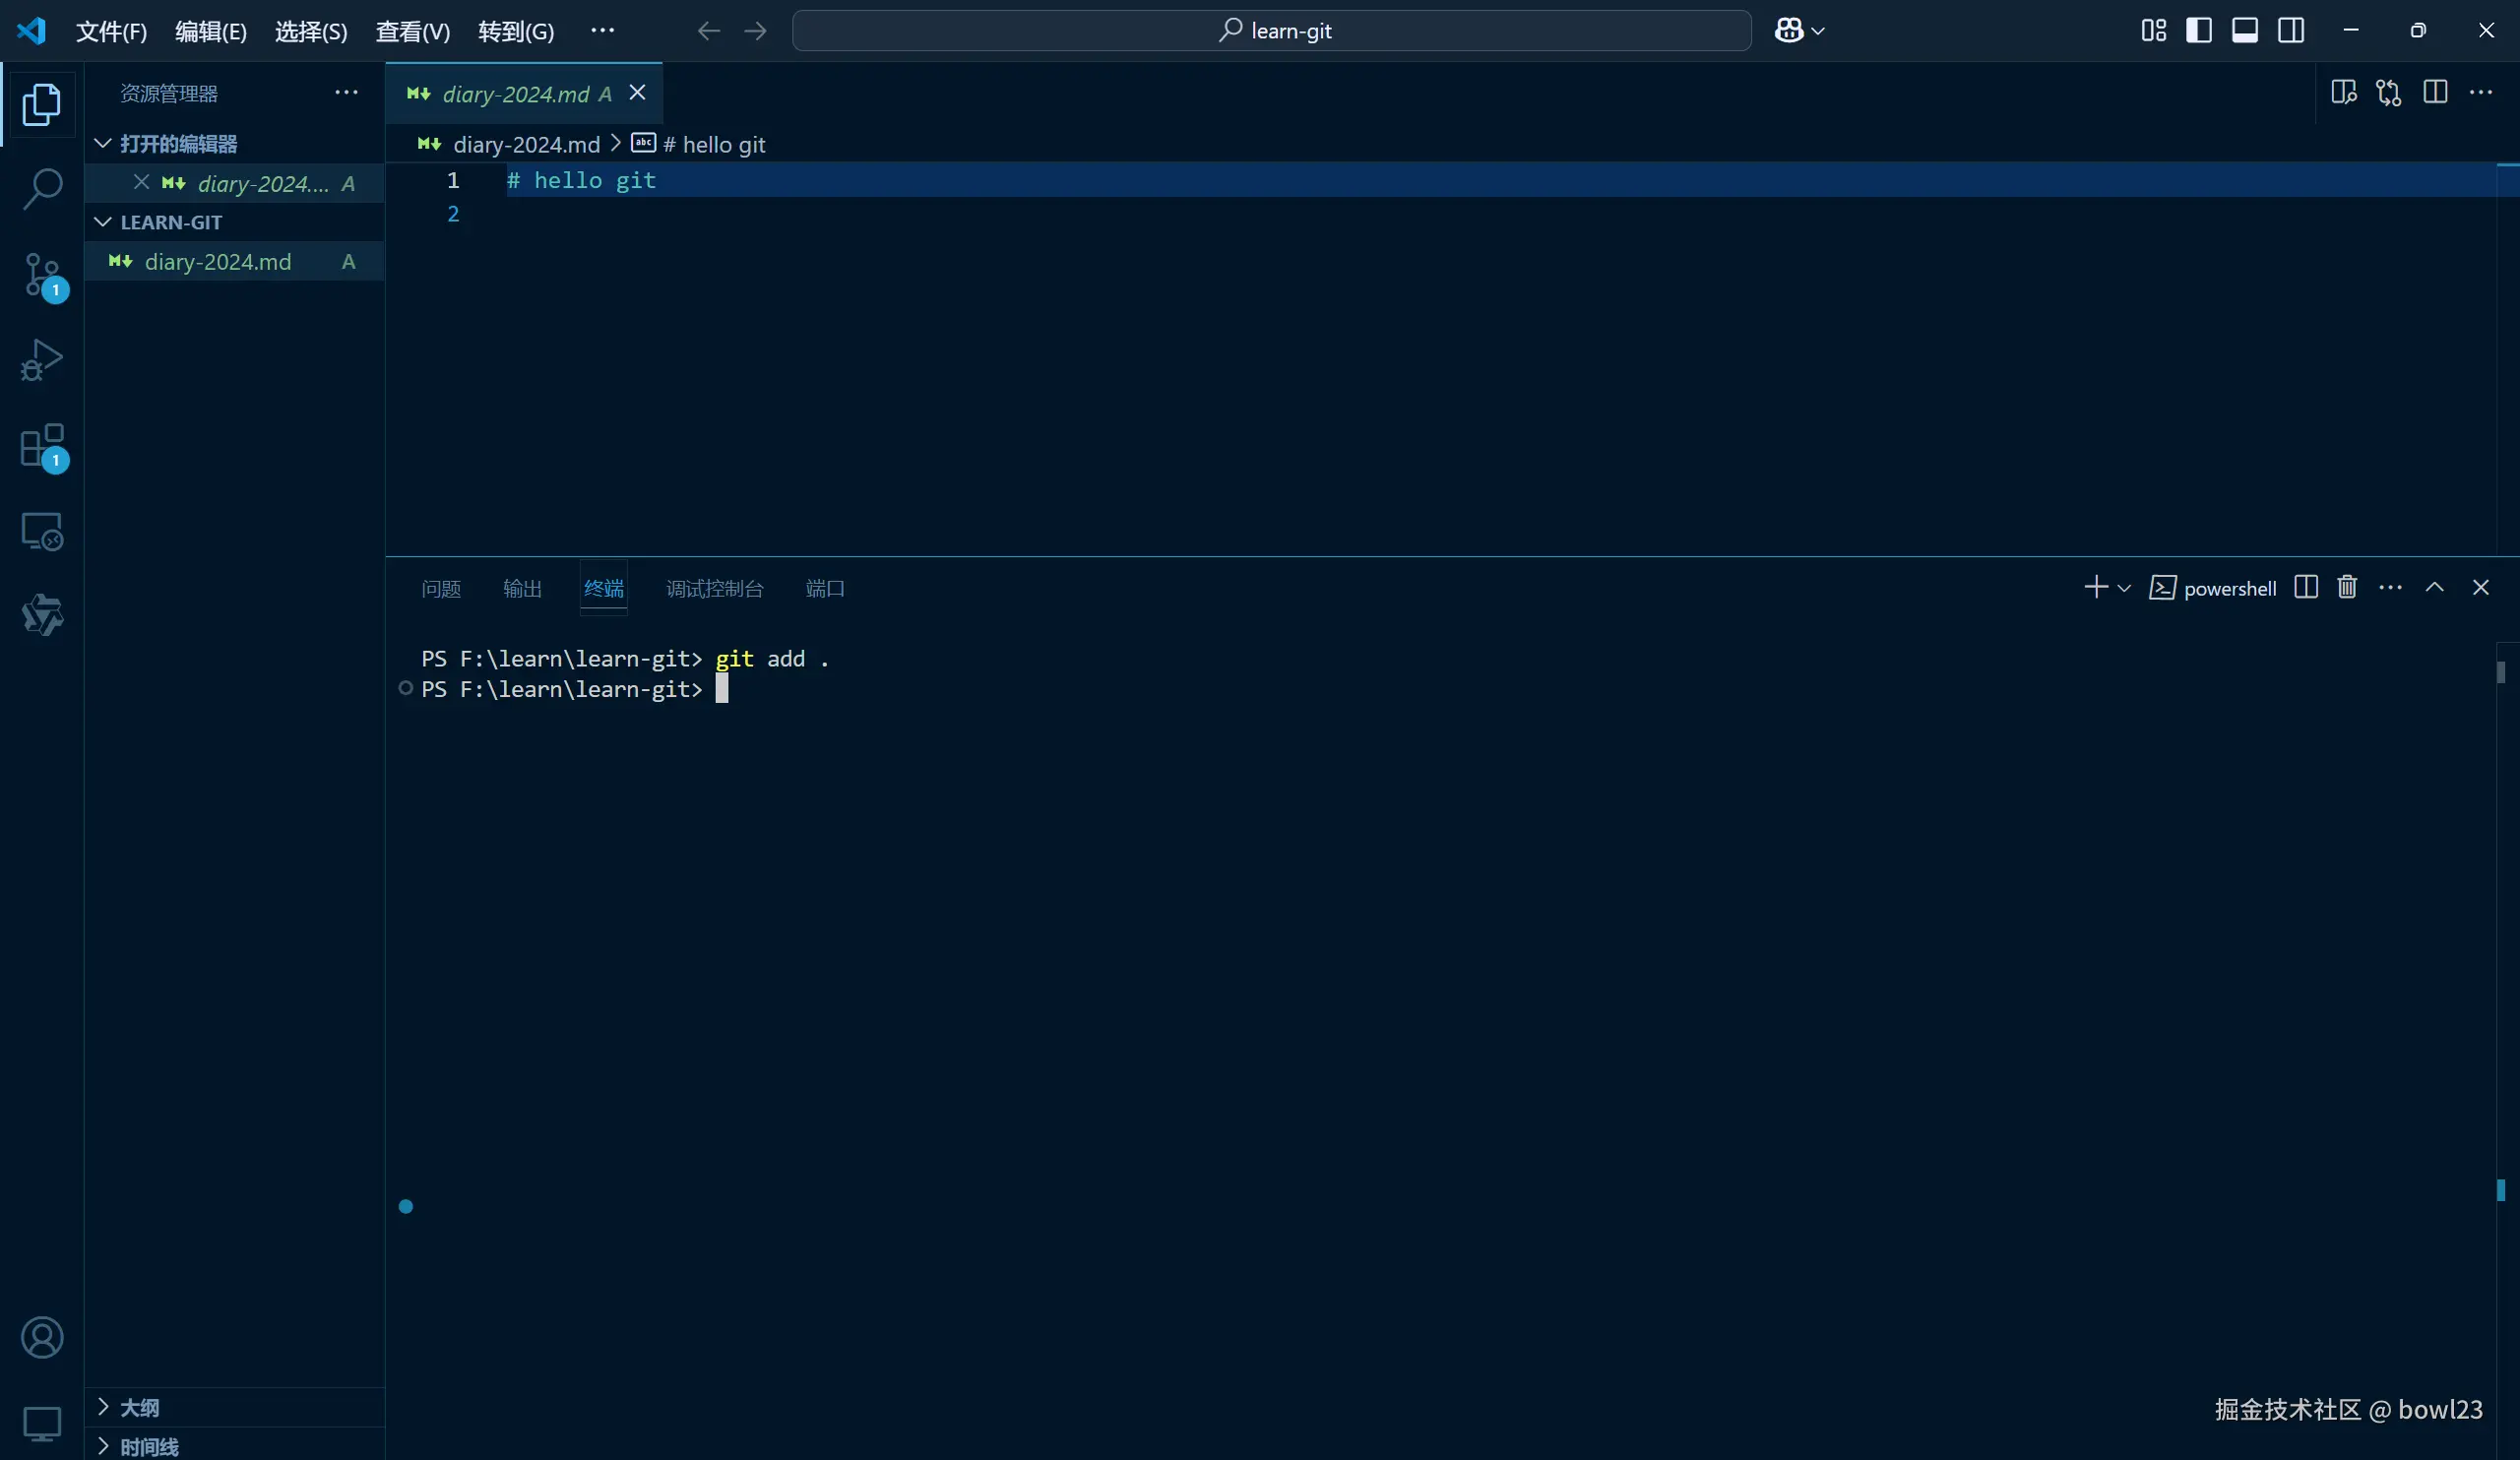Click the learn-git command center search box
Image resolution: width=2520 pixels, height=1460 pixels.
click(1271, 31)
